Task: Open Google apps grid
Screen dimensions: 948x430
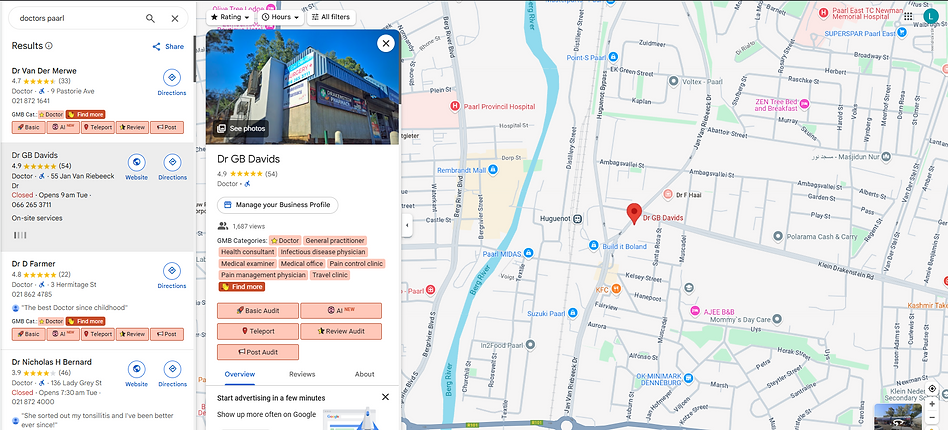Action: (x=908, y=17)
